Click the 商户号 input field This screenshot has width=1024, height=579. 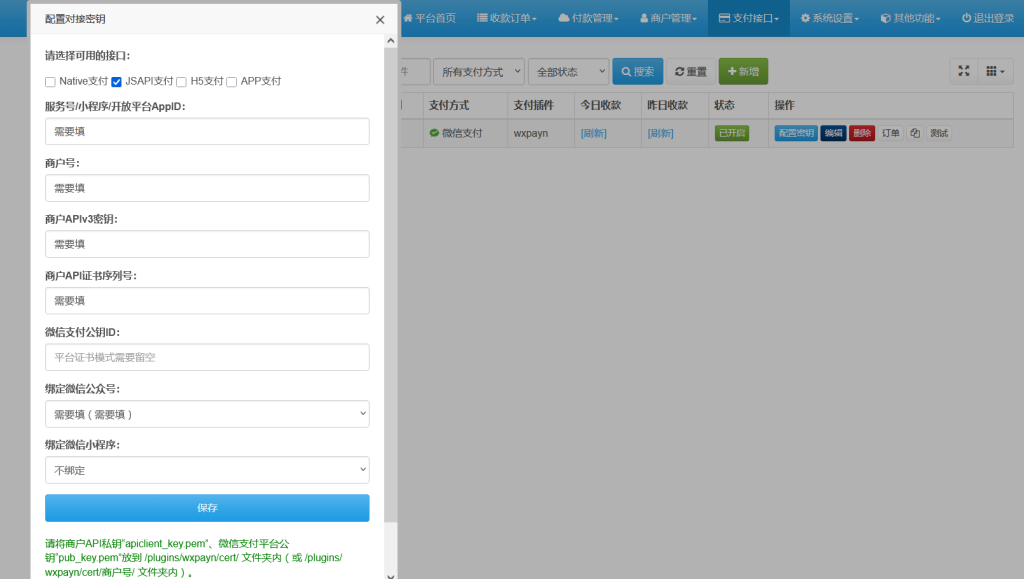(207, 187)
